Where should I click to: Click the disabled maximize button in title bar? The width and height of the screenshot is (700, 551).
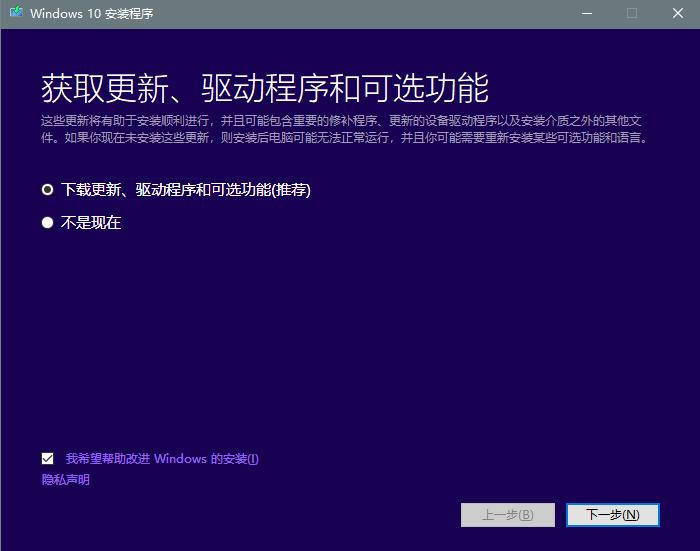(632, 13)
